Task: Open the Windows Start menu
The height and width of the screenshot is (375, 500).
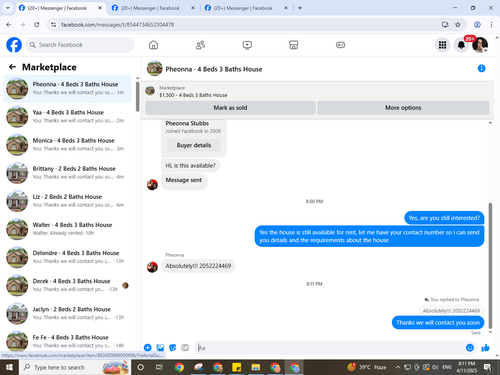Action: click(9, 367)
